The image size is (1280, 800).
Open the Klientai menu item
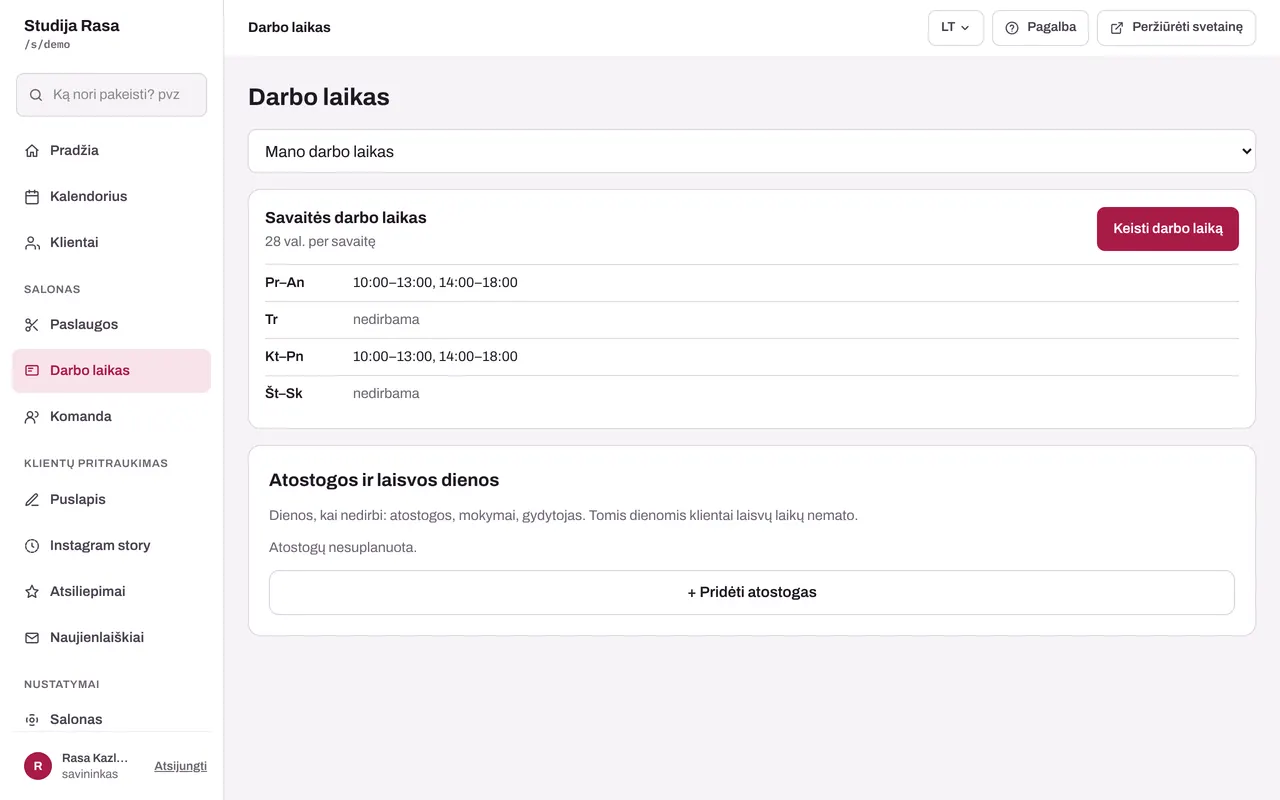coord(111,243)
